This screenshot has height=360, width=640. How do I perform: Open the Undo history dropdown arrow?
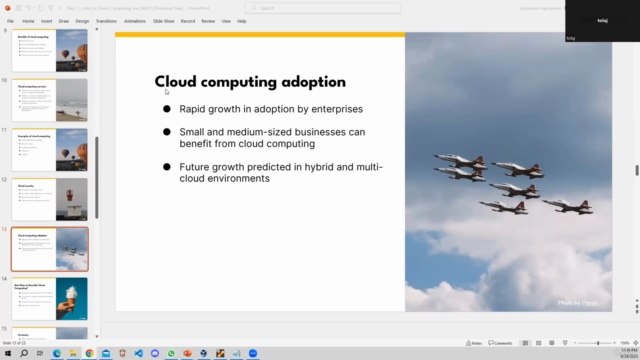point(33,8)
